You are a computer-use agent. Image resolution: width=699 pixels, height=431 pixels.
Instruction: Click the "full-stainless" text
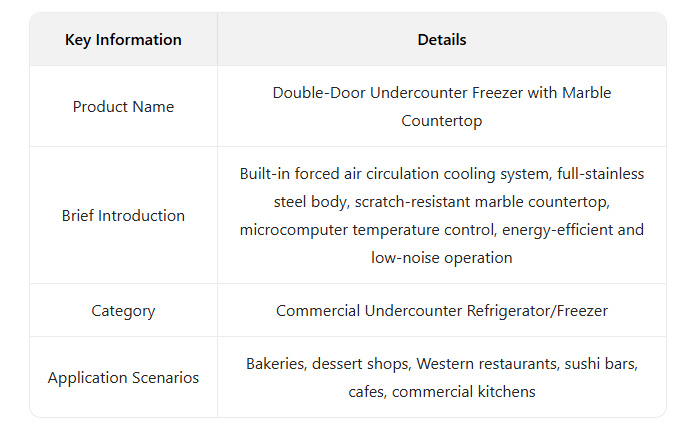[598, 174]
